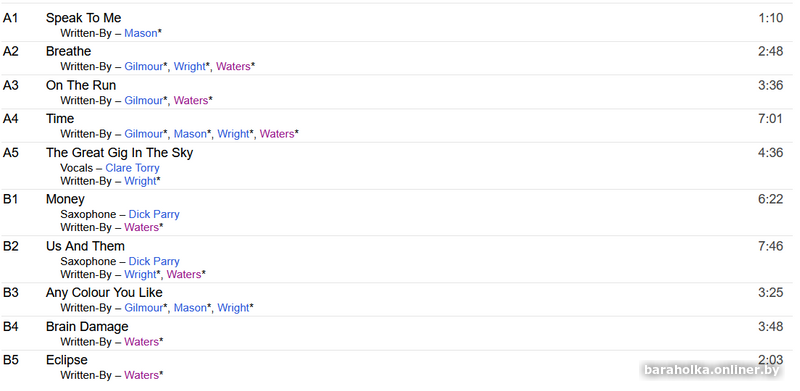Open the Wright link under Breathe
Viewport: 800px width, 391px height.
[x=189, y=67]
